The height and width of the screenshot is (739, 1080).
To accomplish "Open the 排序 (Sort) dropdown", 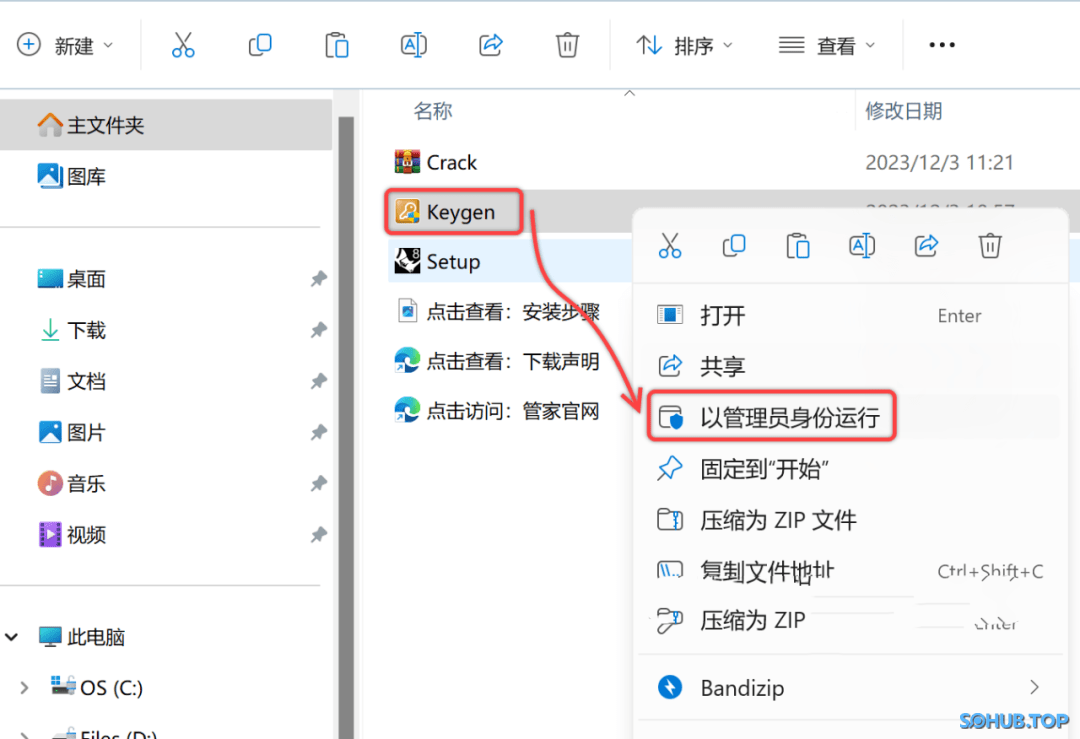I will point(684,44).
